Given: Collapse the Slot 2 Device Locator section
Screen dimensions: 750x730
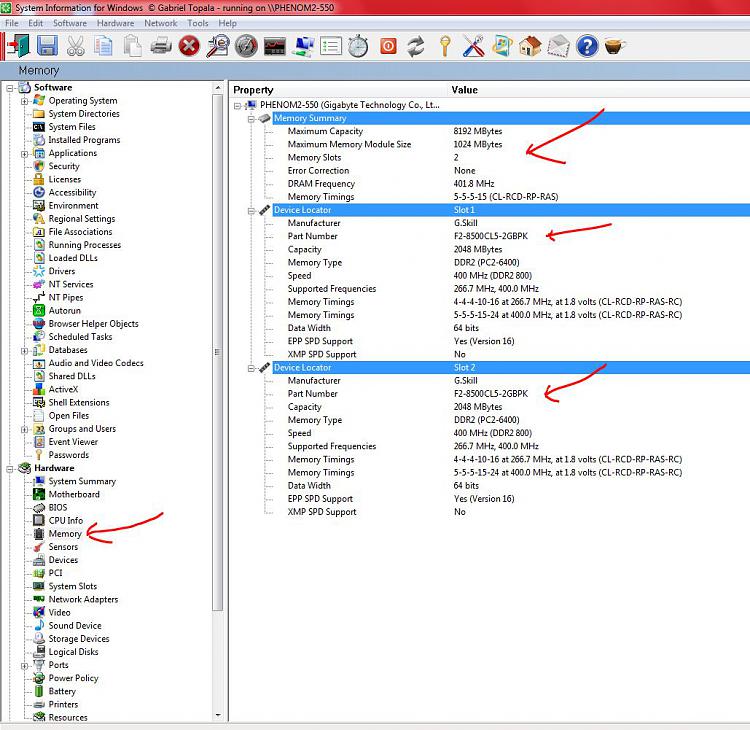Looking at the screenshot, I should (251, 368).
